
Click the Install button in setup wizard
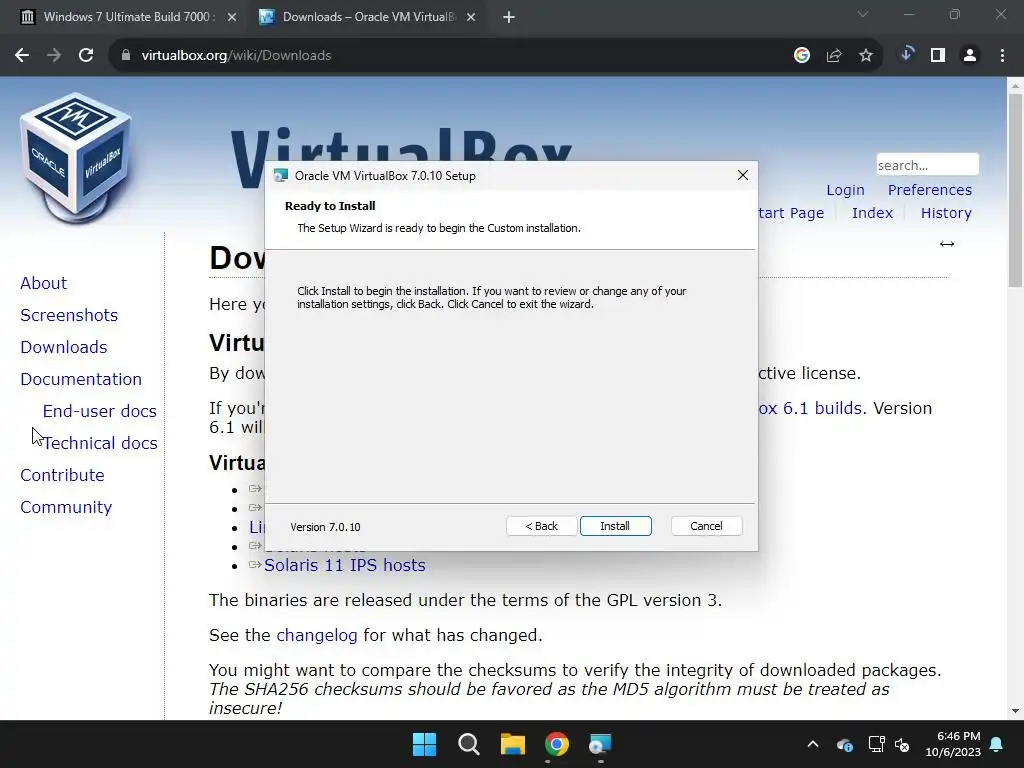pyautogui.click(x=615, y=526)
